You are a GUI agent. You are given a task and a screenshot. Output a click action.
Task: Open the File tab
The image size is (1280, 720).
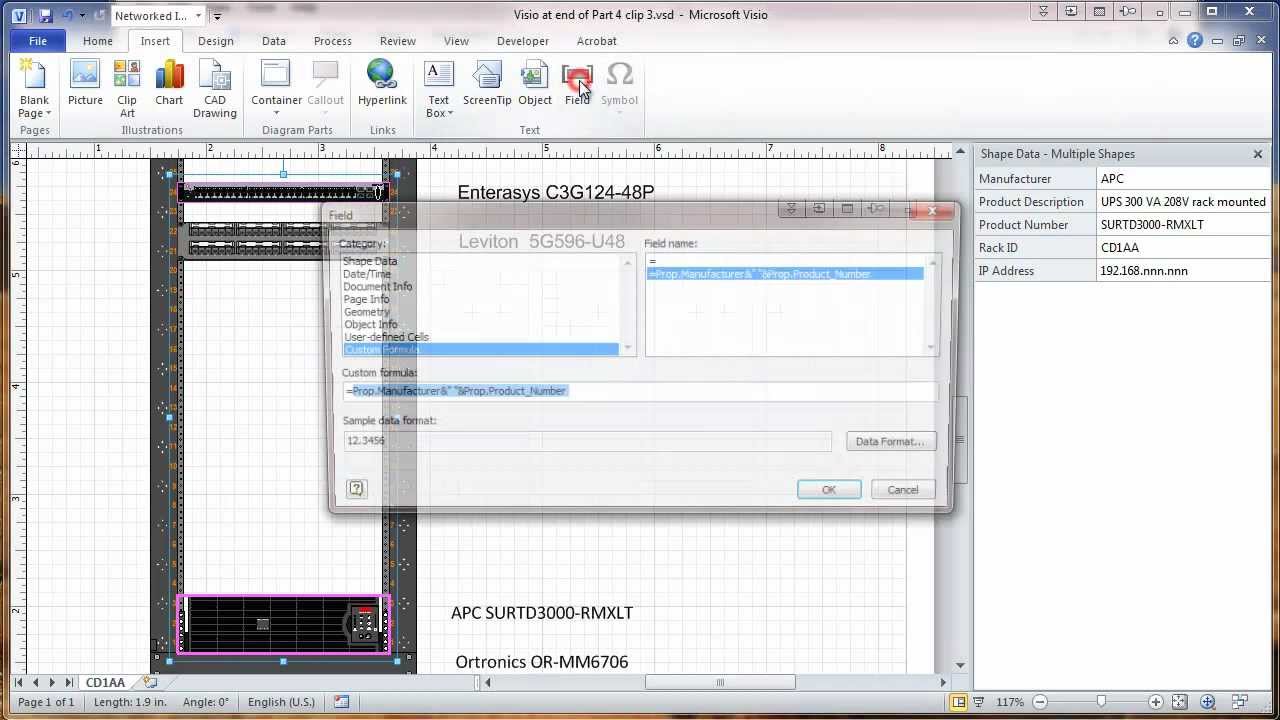pos(38,41)
